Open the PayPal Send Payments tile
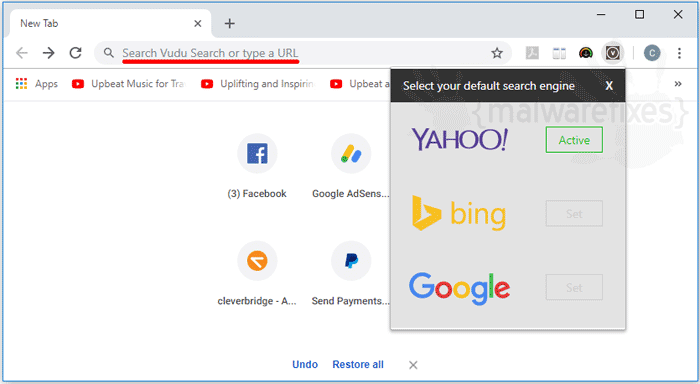This screenshot has height=384, width=700. [x=351, y=273]
